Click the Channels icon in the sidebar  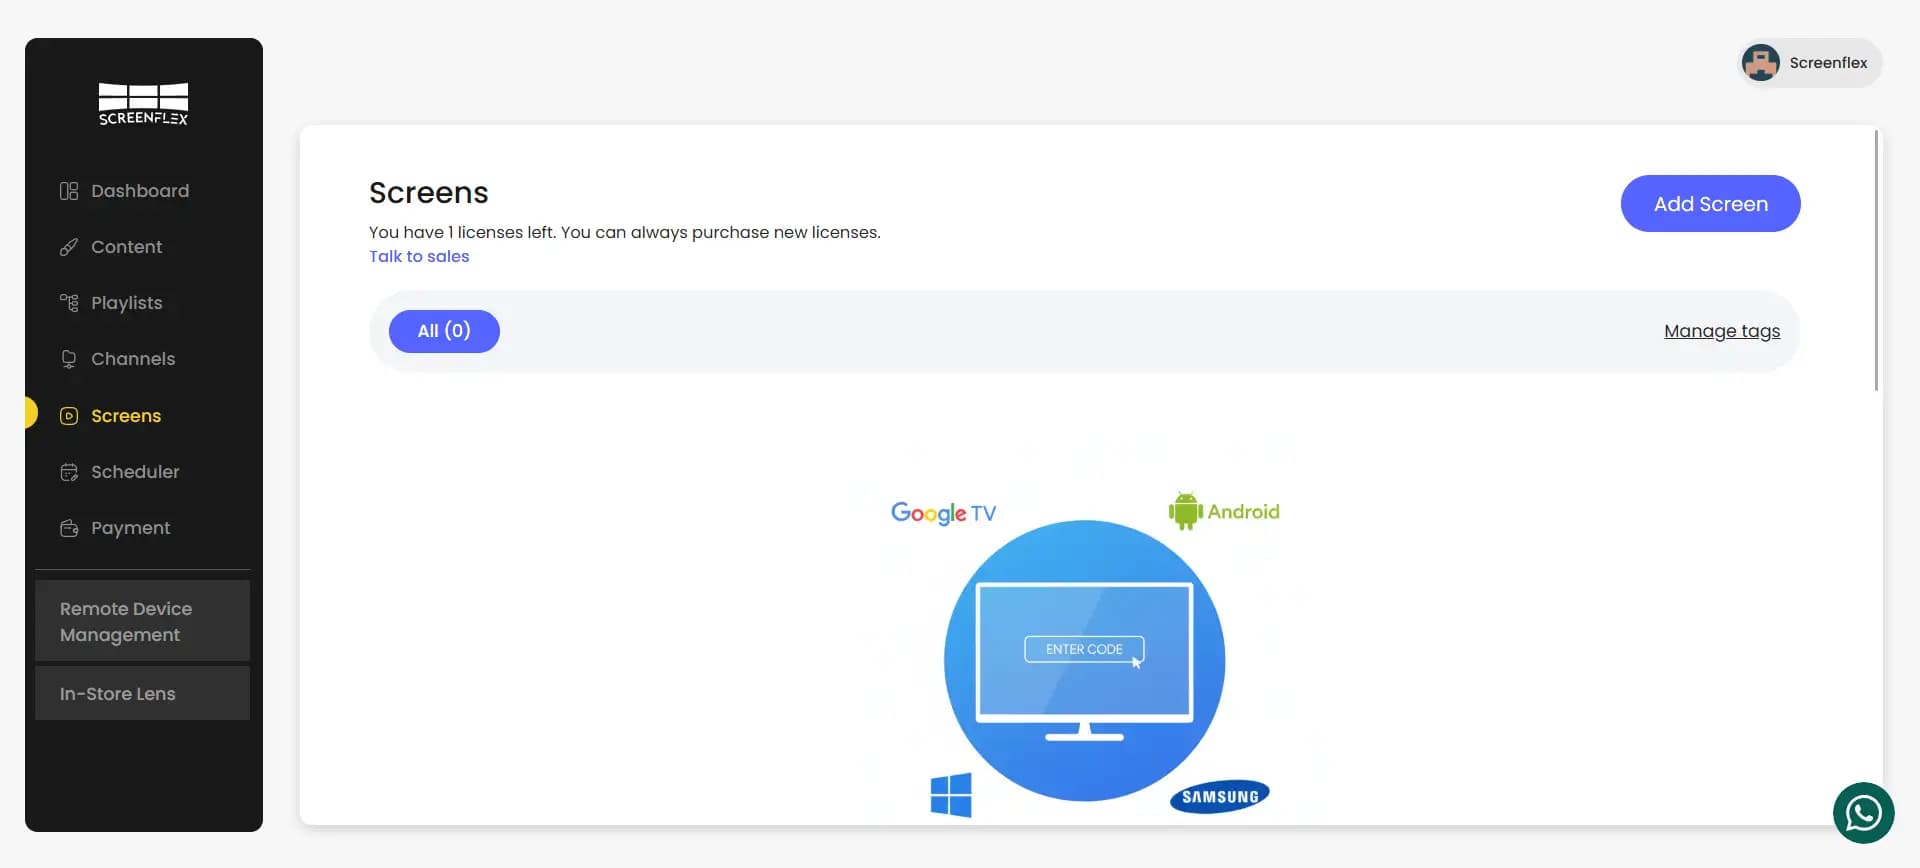click(68, 359)
